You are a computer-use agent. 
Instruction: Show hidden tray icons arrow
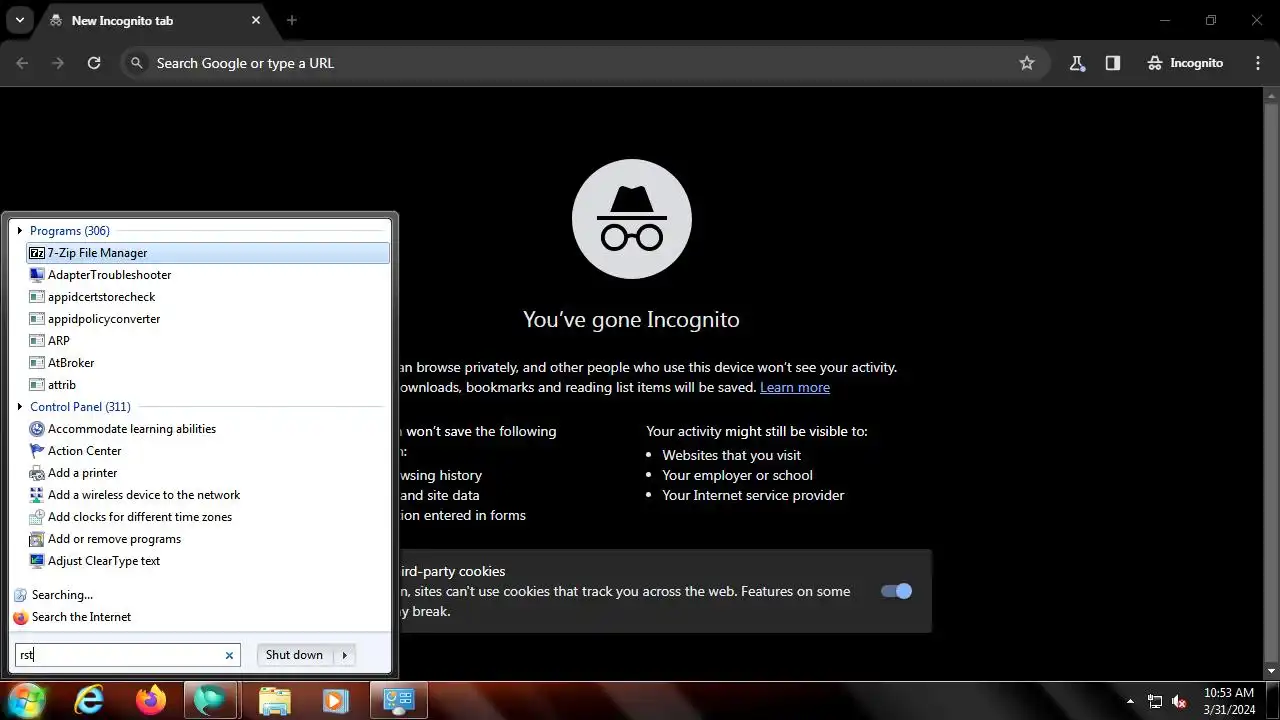click(1130, 701)
